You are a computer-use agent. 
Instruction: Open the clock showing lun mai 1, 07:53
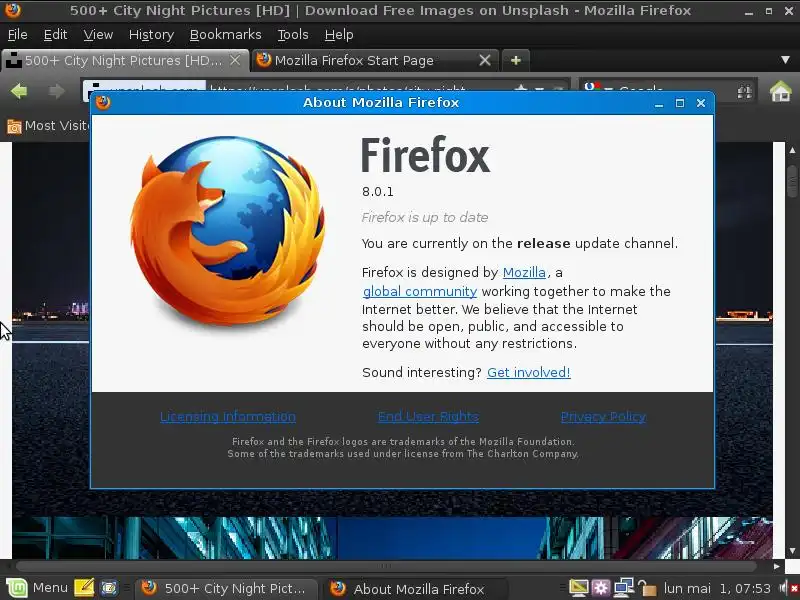717,589
